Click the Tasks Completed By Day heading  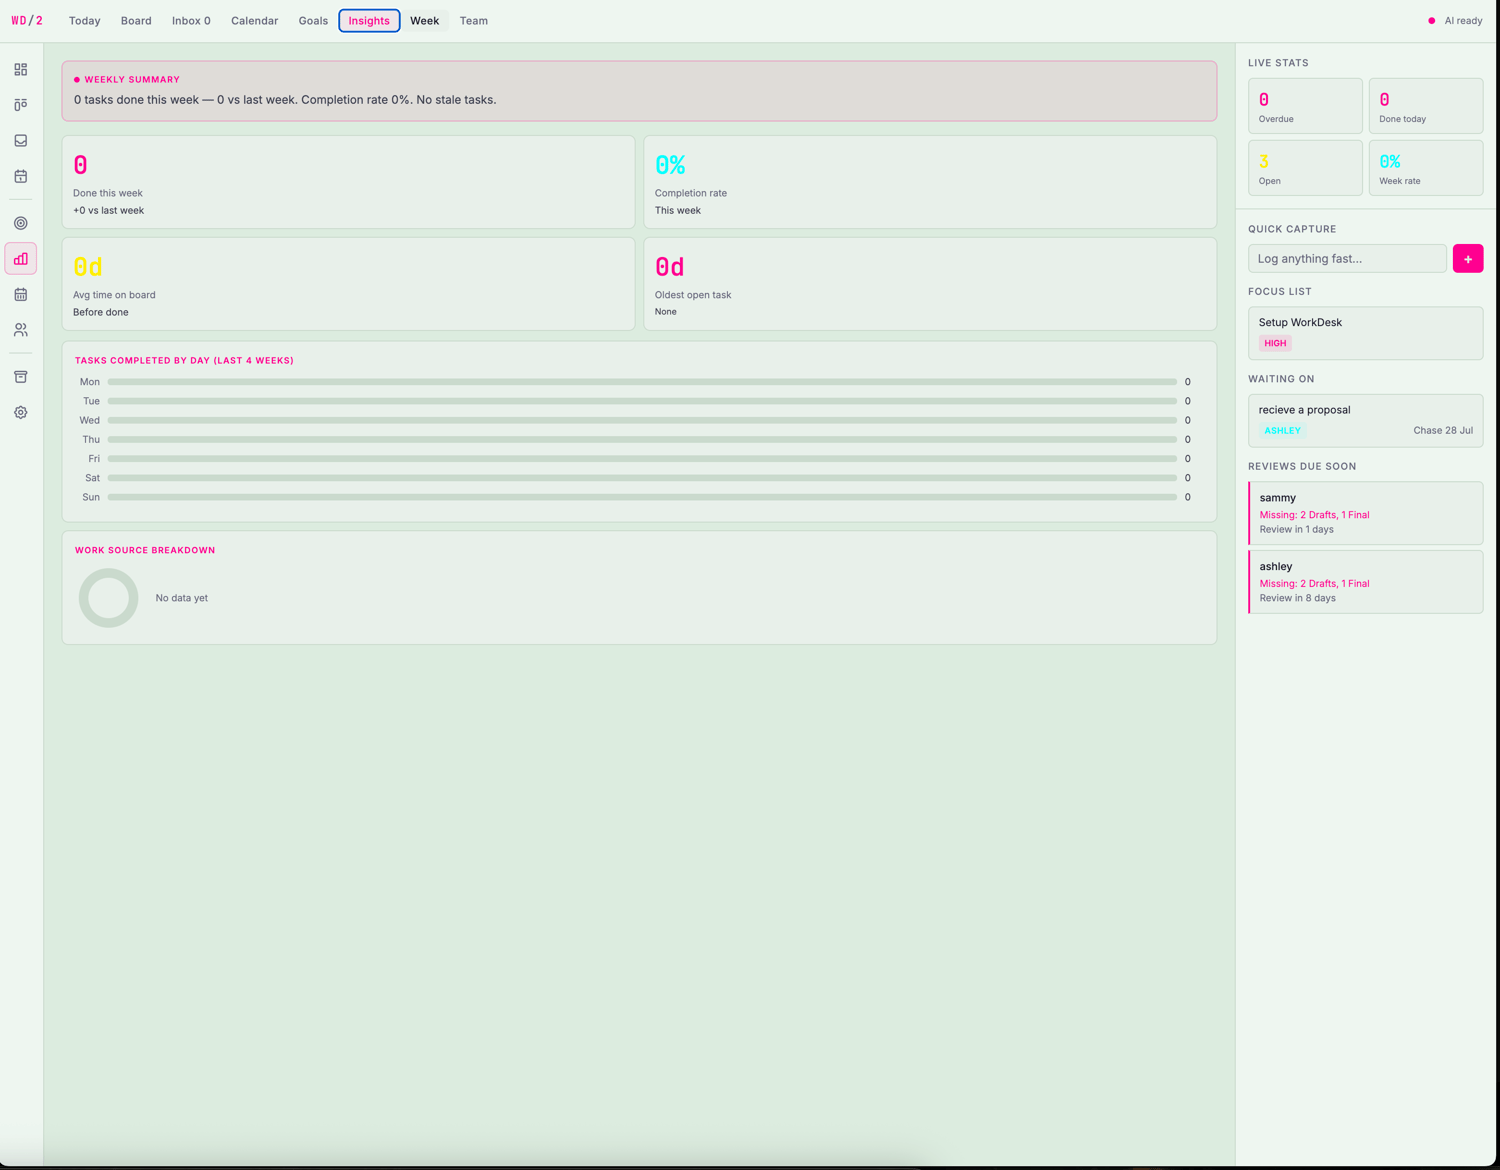pos(184,361)
